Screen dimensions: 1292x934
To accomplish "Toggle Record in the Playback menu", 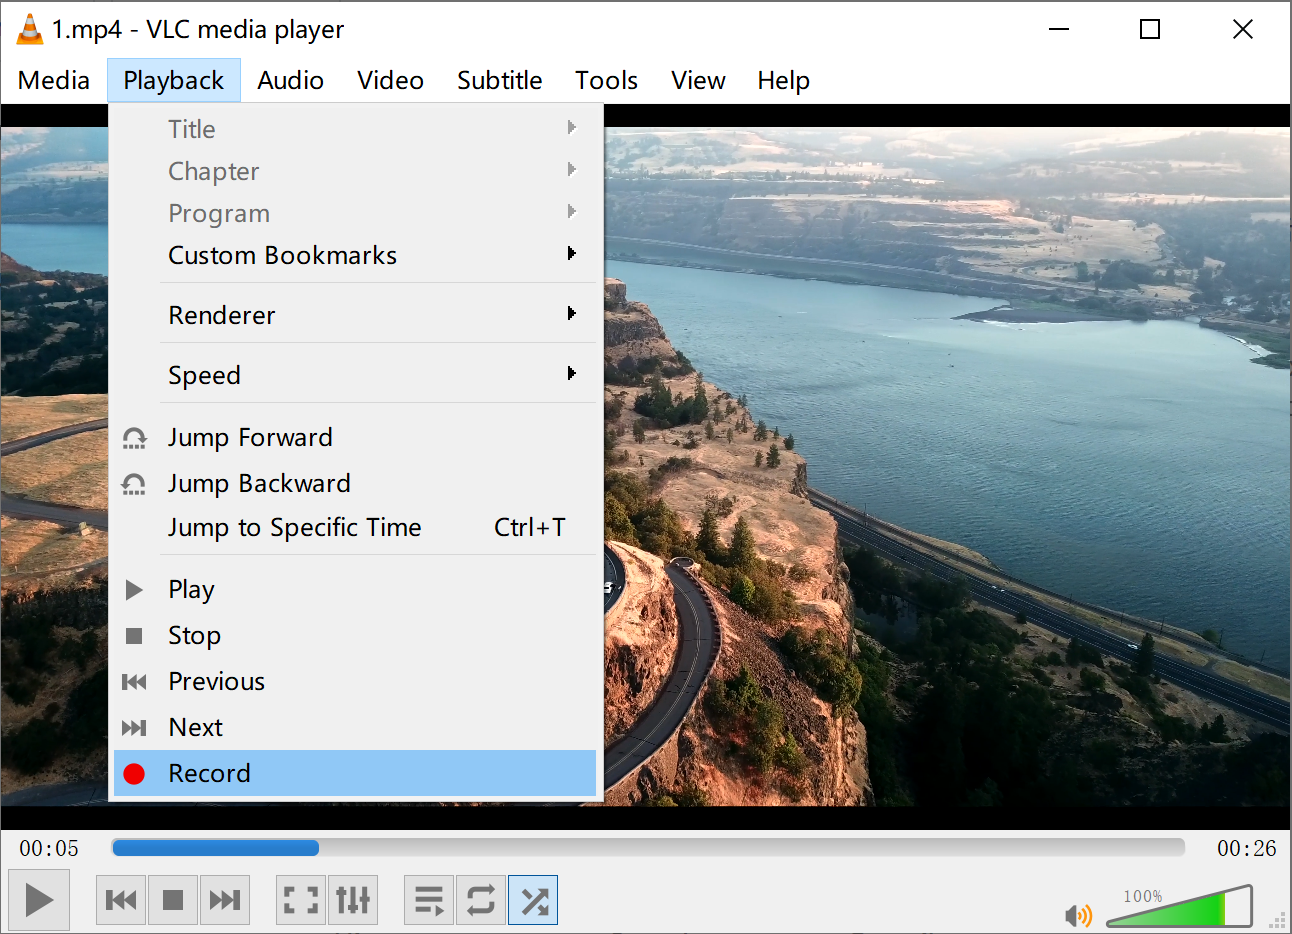I will 355,773.
